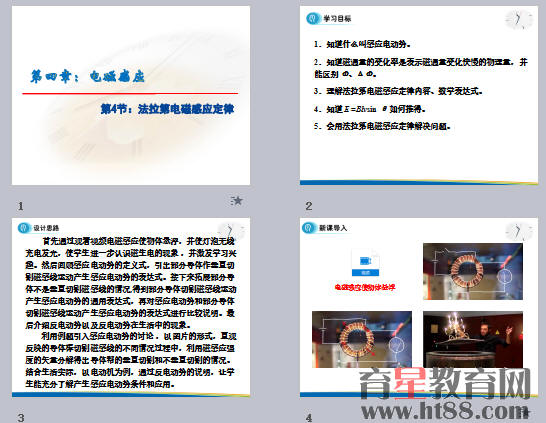This screenshot has height=423, width=546.
Task: Click the clock graphic on slide 4
Action: (x=519, y=231)
